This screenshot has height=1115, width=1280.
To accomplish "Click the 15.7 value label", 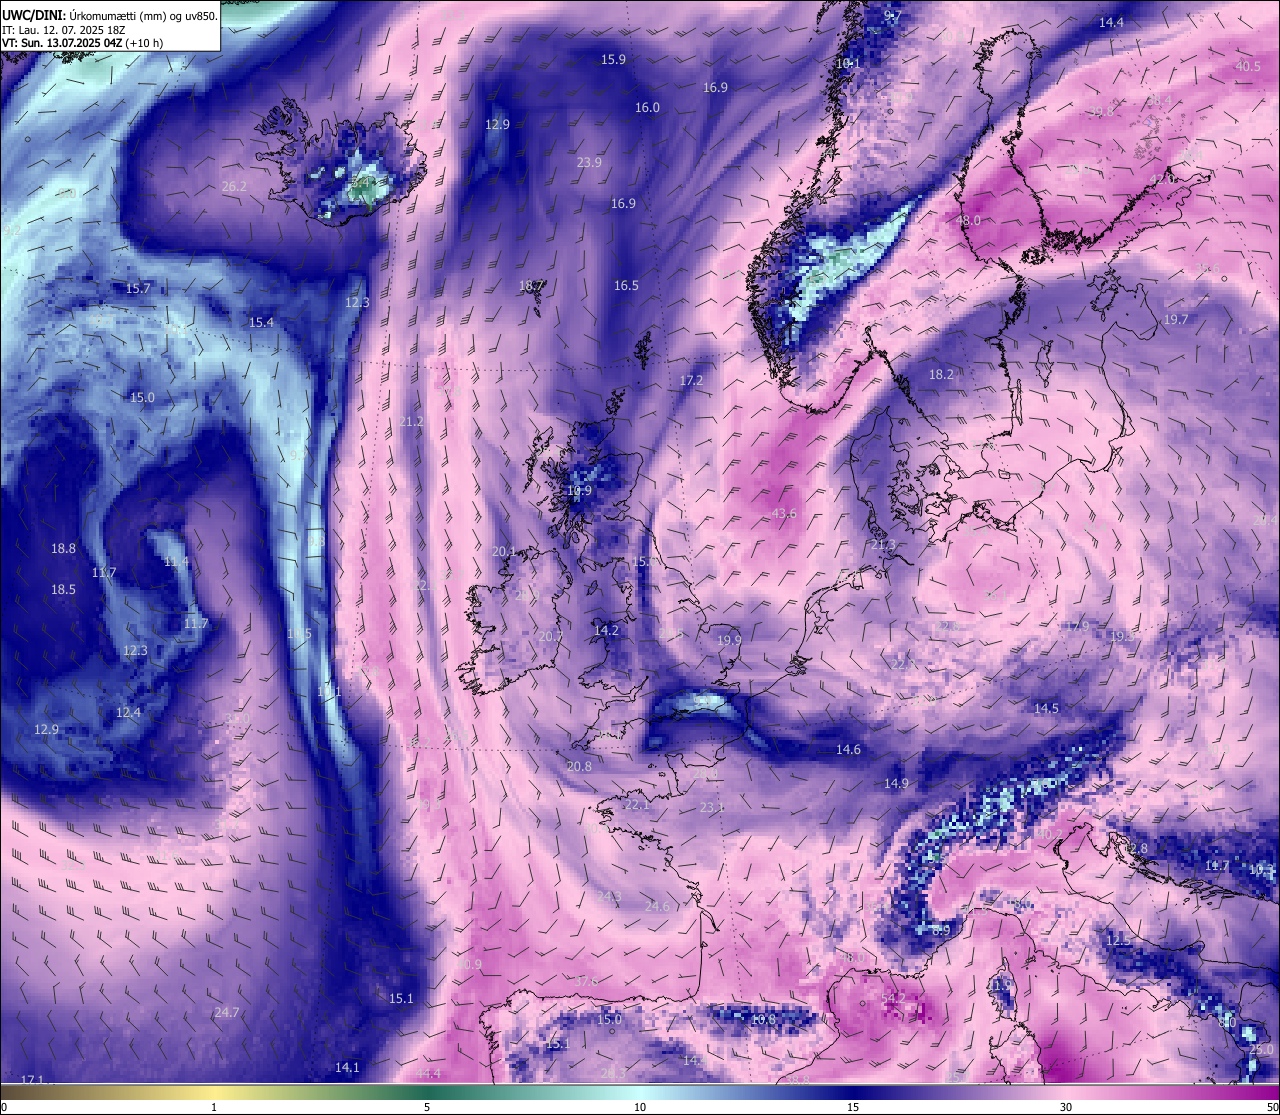I will (x=138, y=288).
